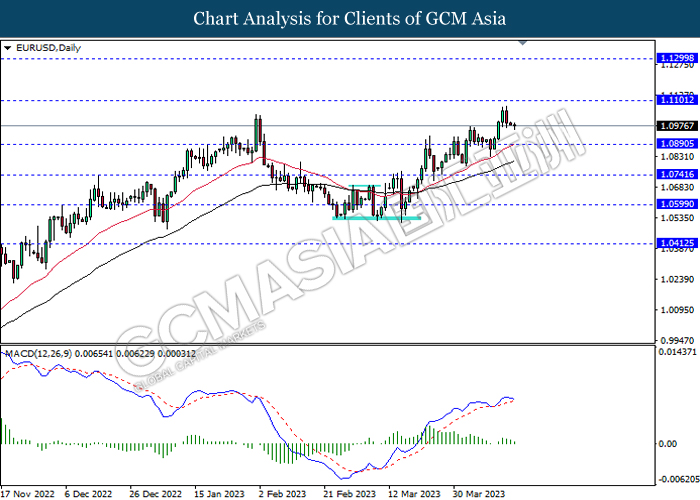Click the Chart Analysis for Clients of GCM Asia header
Viewport: 700px width, 500px height.
coord(350,18)
